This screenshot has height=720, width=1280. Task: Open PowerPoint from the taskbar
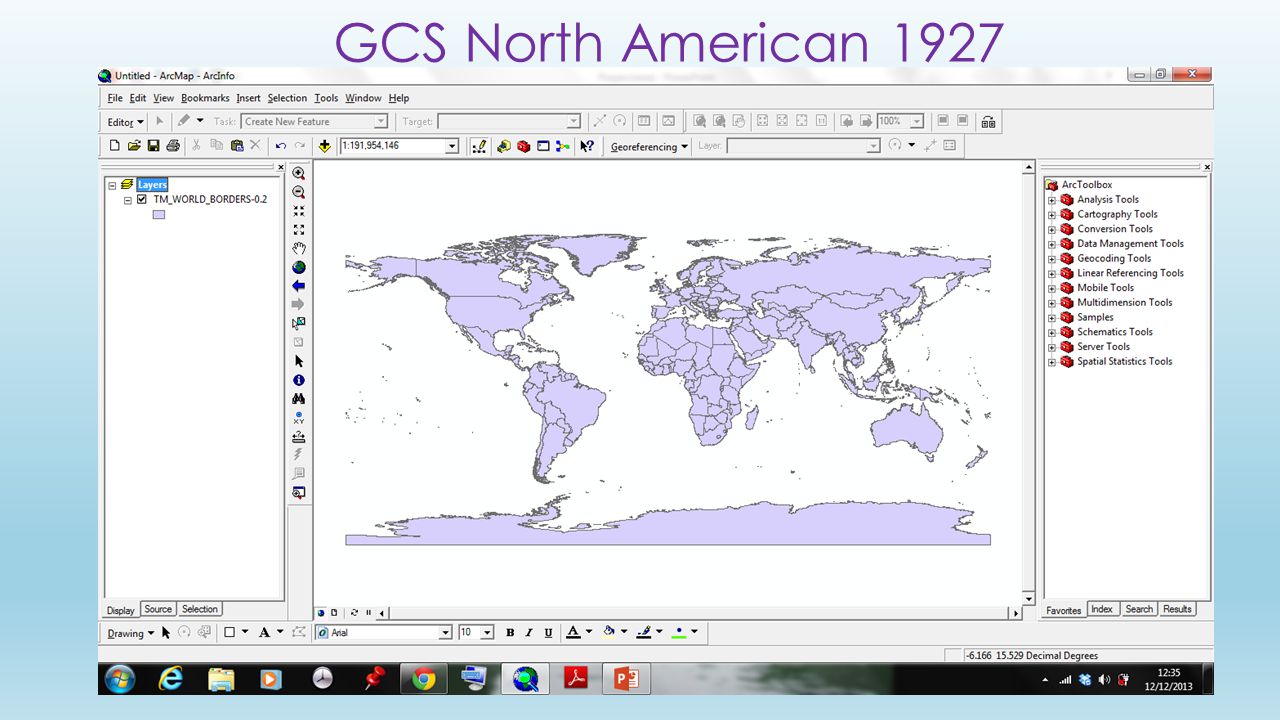627,679
